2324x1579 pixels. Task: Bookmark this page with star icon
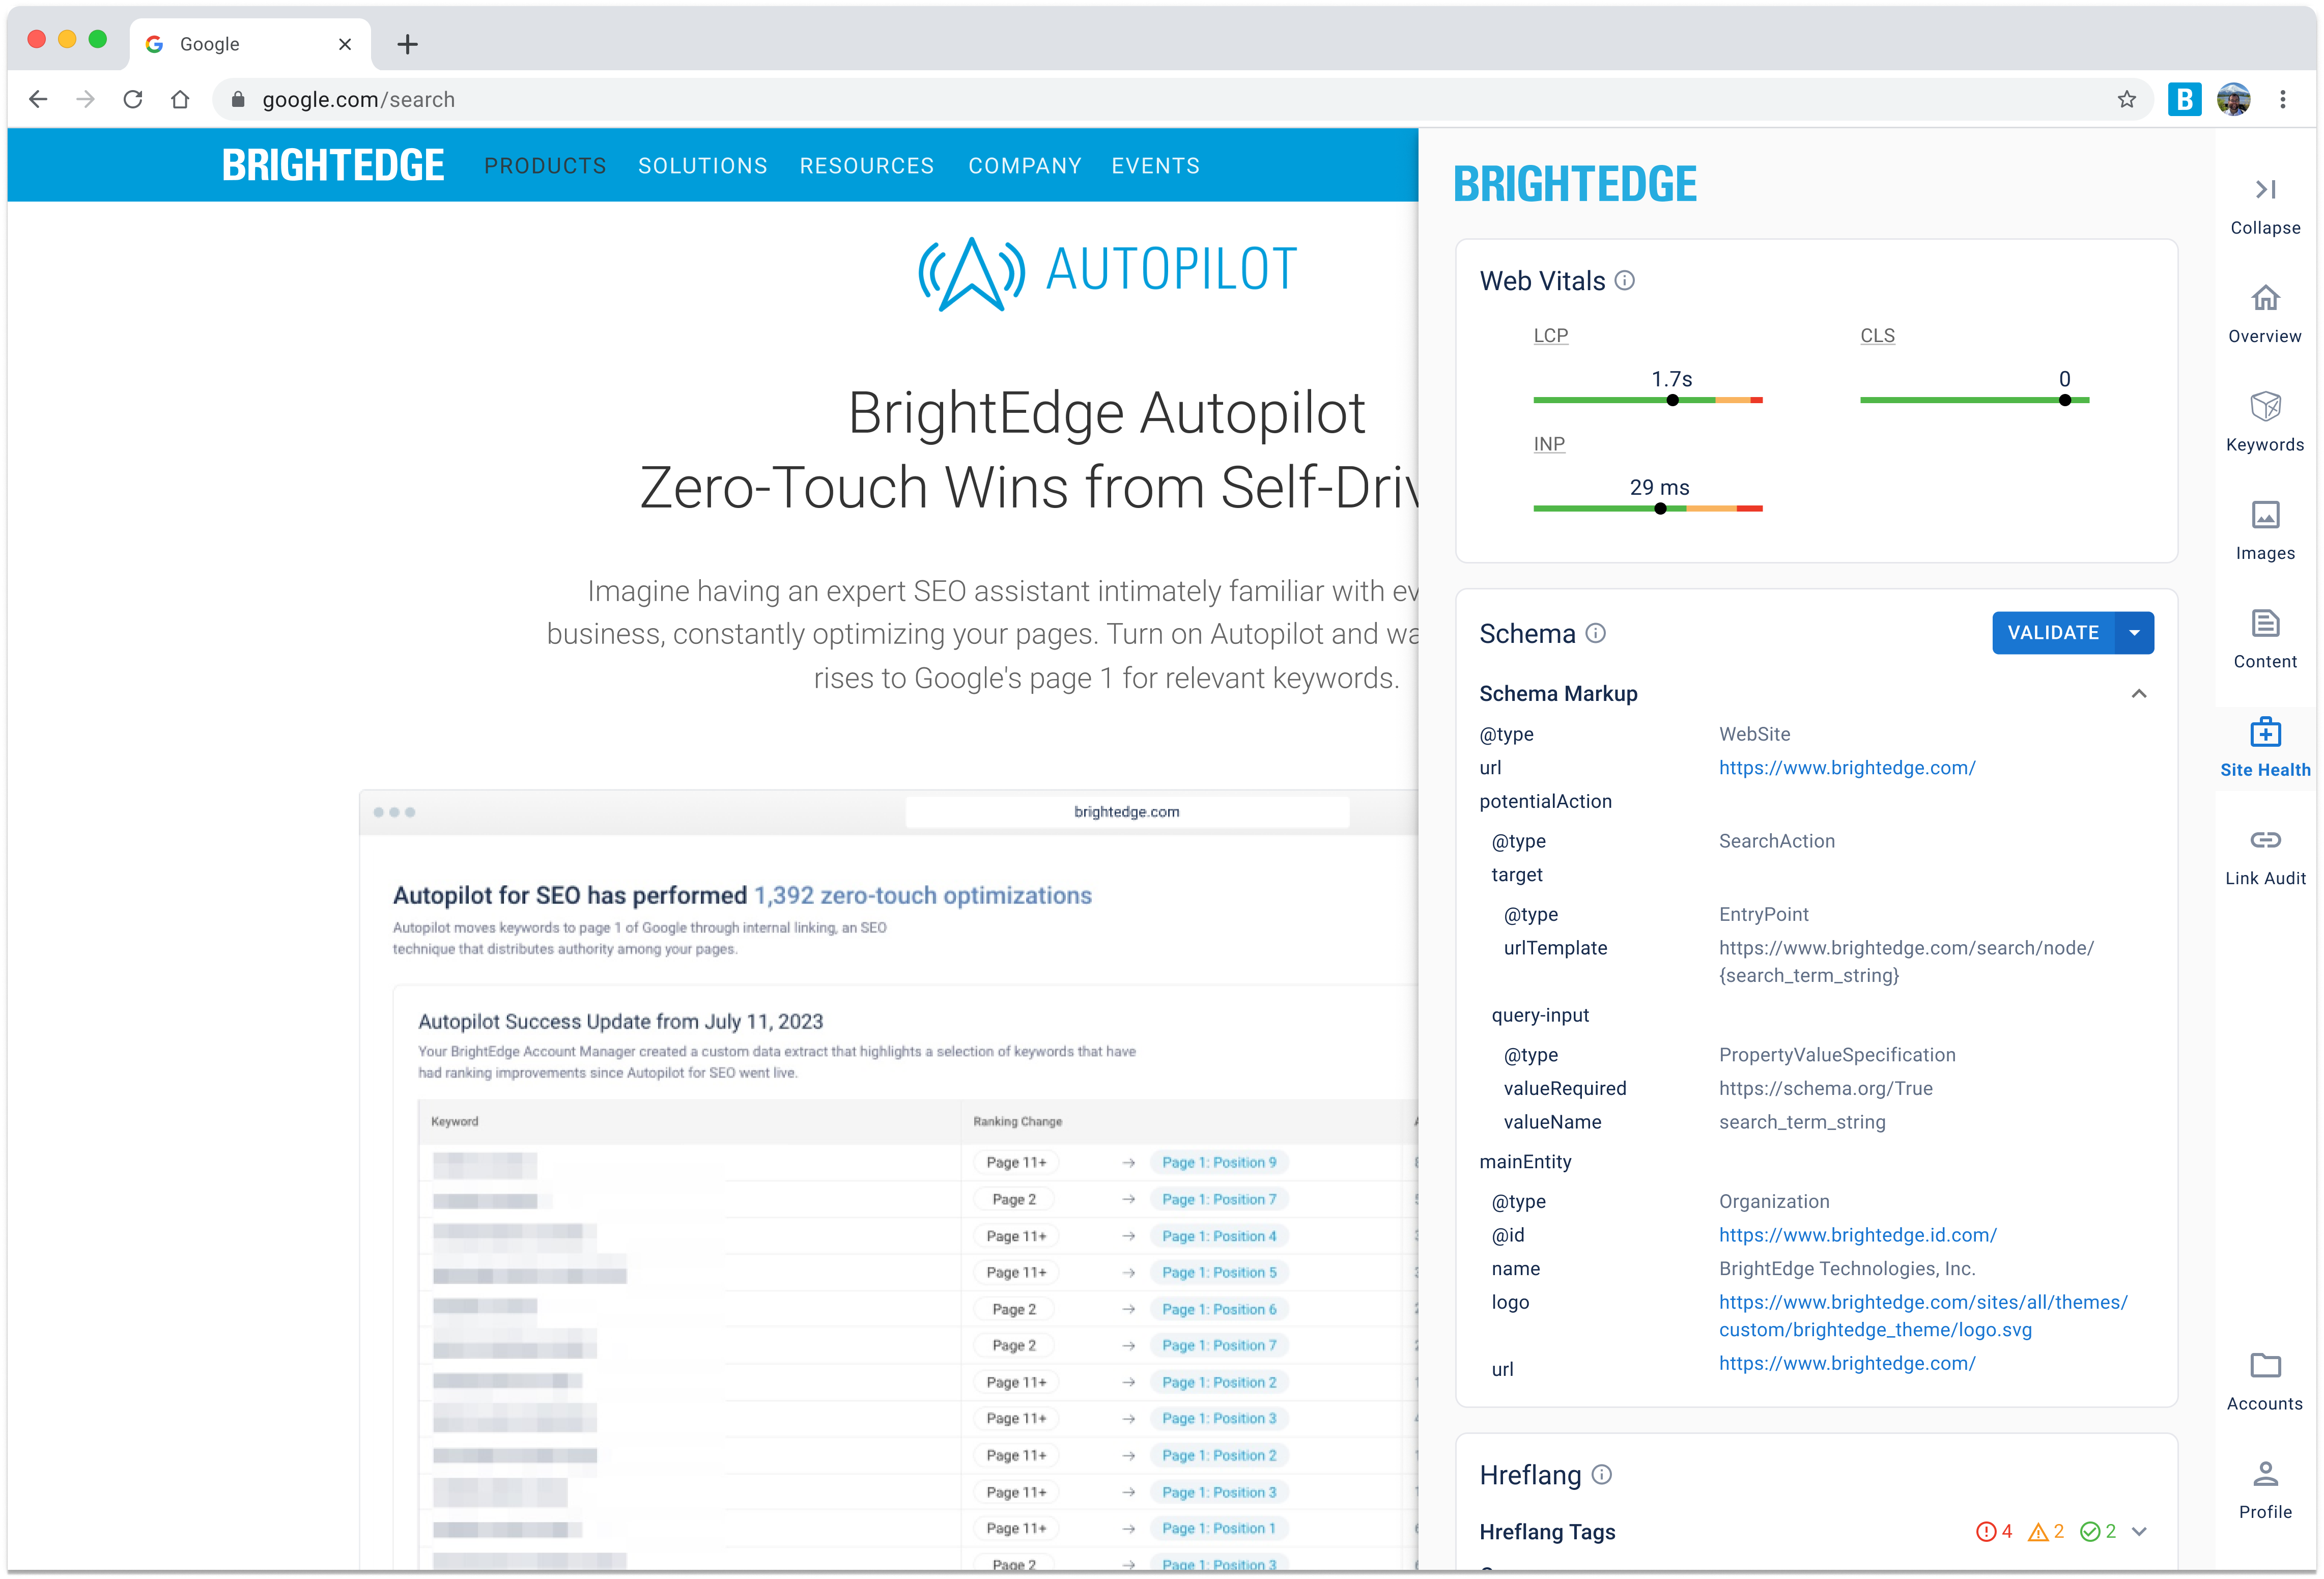coord(2126,99)
